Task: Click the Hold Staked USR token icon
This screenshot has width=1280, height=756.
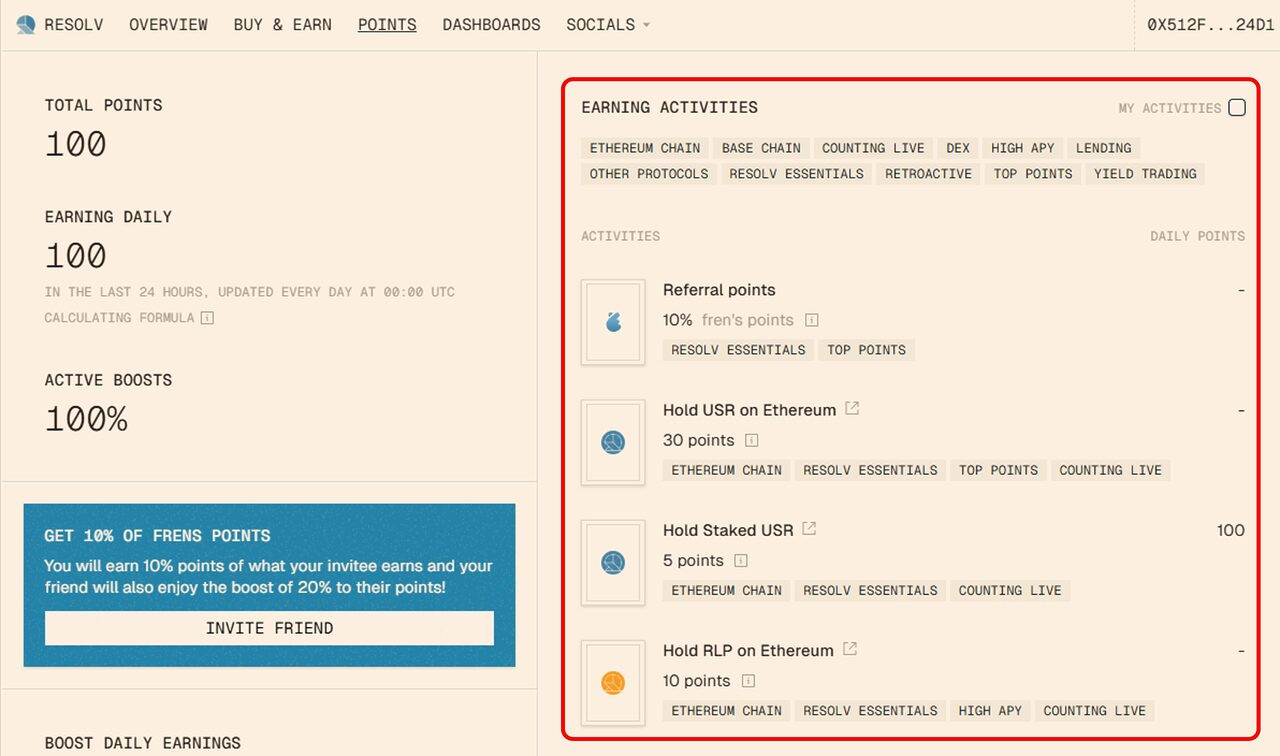Action: [612, 562]
